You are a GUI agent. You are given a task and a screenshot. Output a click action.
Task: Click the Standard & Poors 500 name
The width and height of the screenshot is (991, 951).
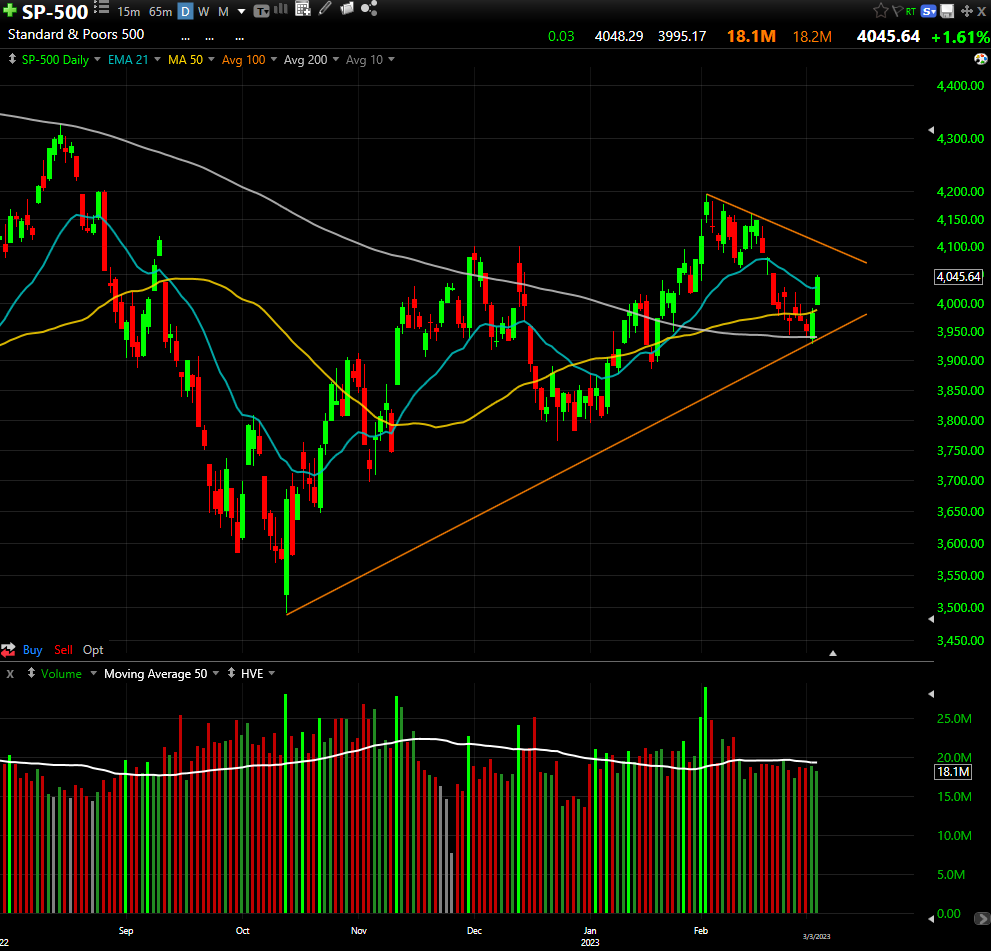tap(76, 34)
